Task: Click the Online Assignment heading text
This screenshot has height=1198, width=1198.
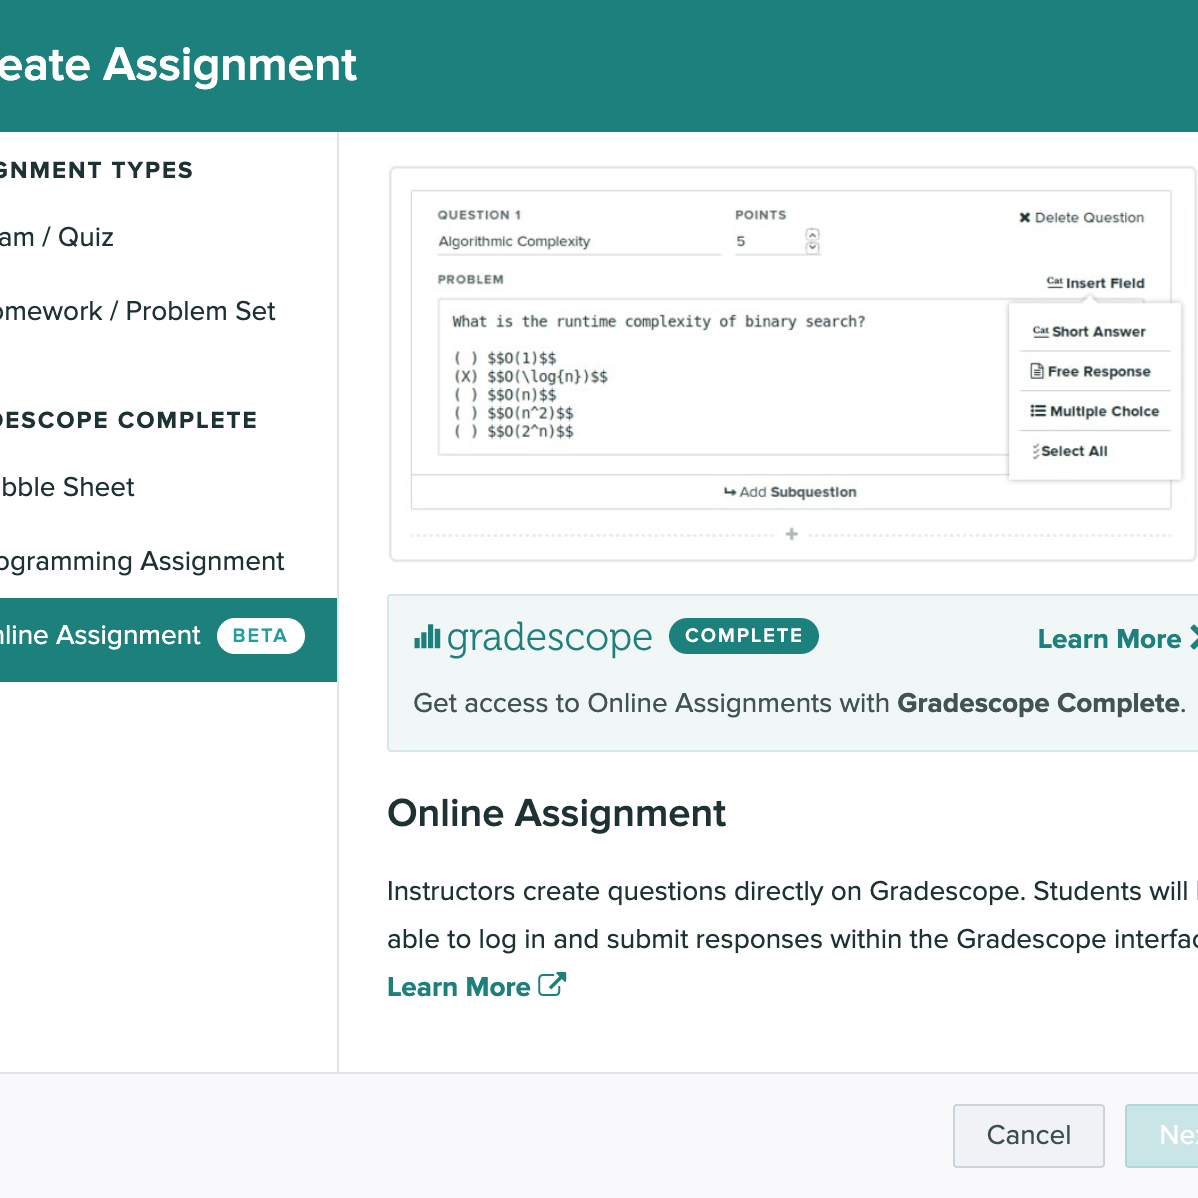Action: [556, 813]
